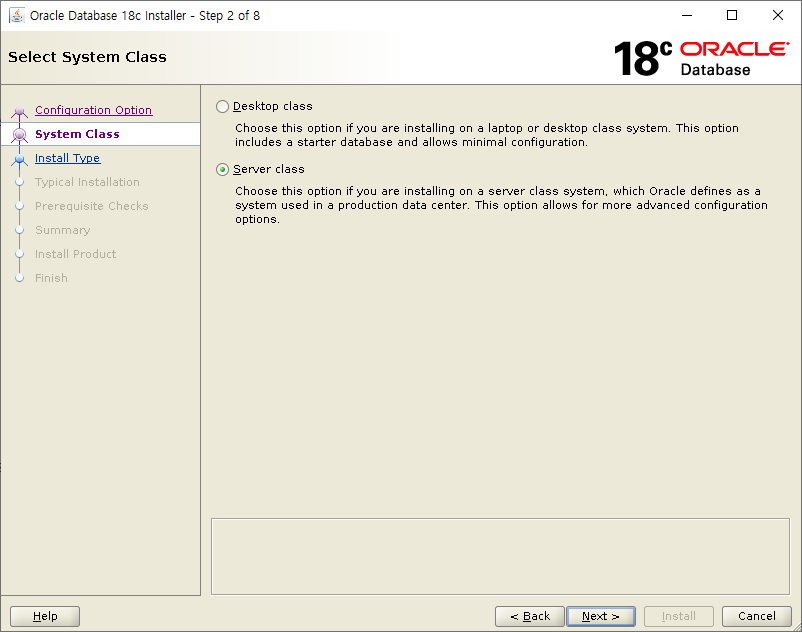Click the Configuration Option step node icon
This screenshot has width=802, height=632.
[x=19, y=111]
